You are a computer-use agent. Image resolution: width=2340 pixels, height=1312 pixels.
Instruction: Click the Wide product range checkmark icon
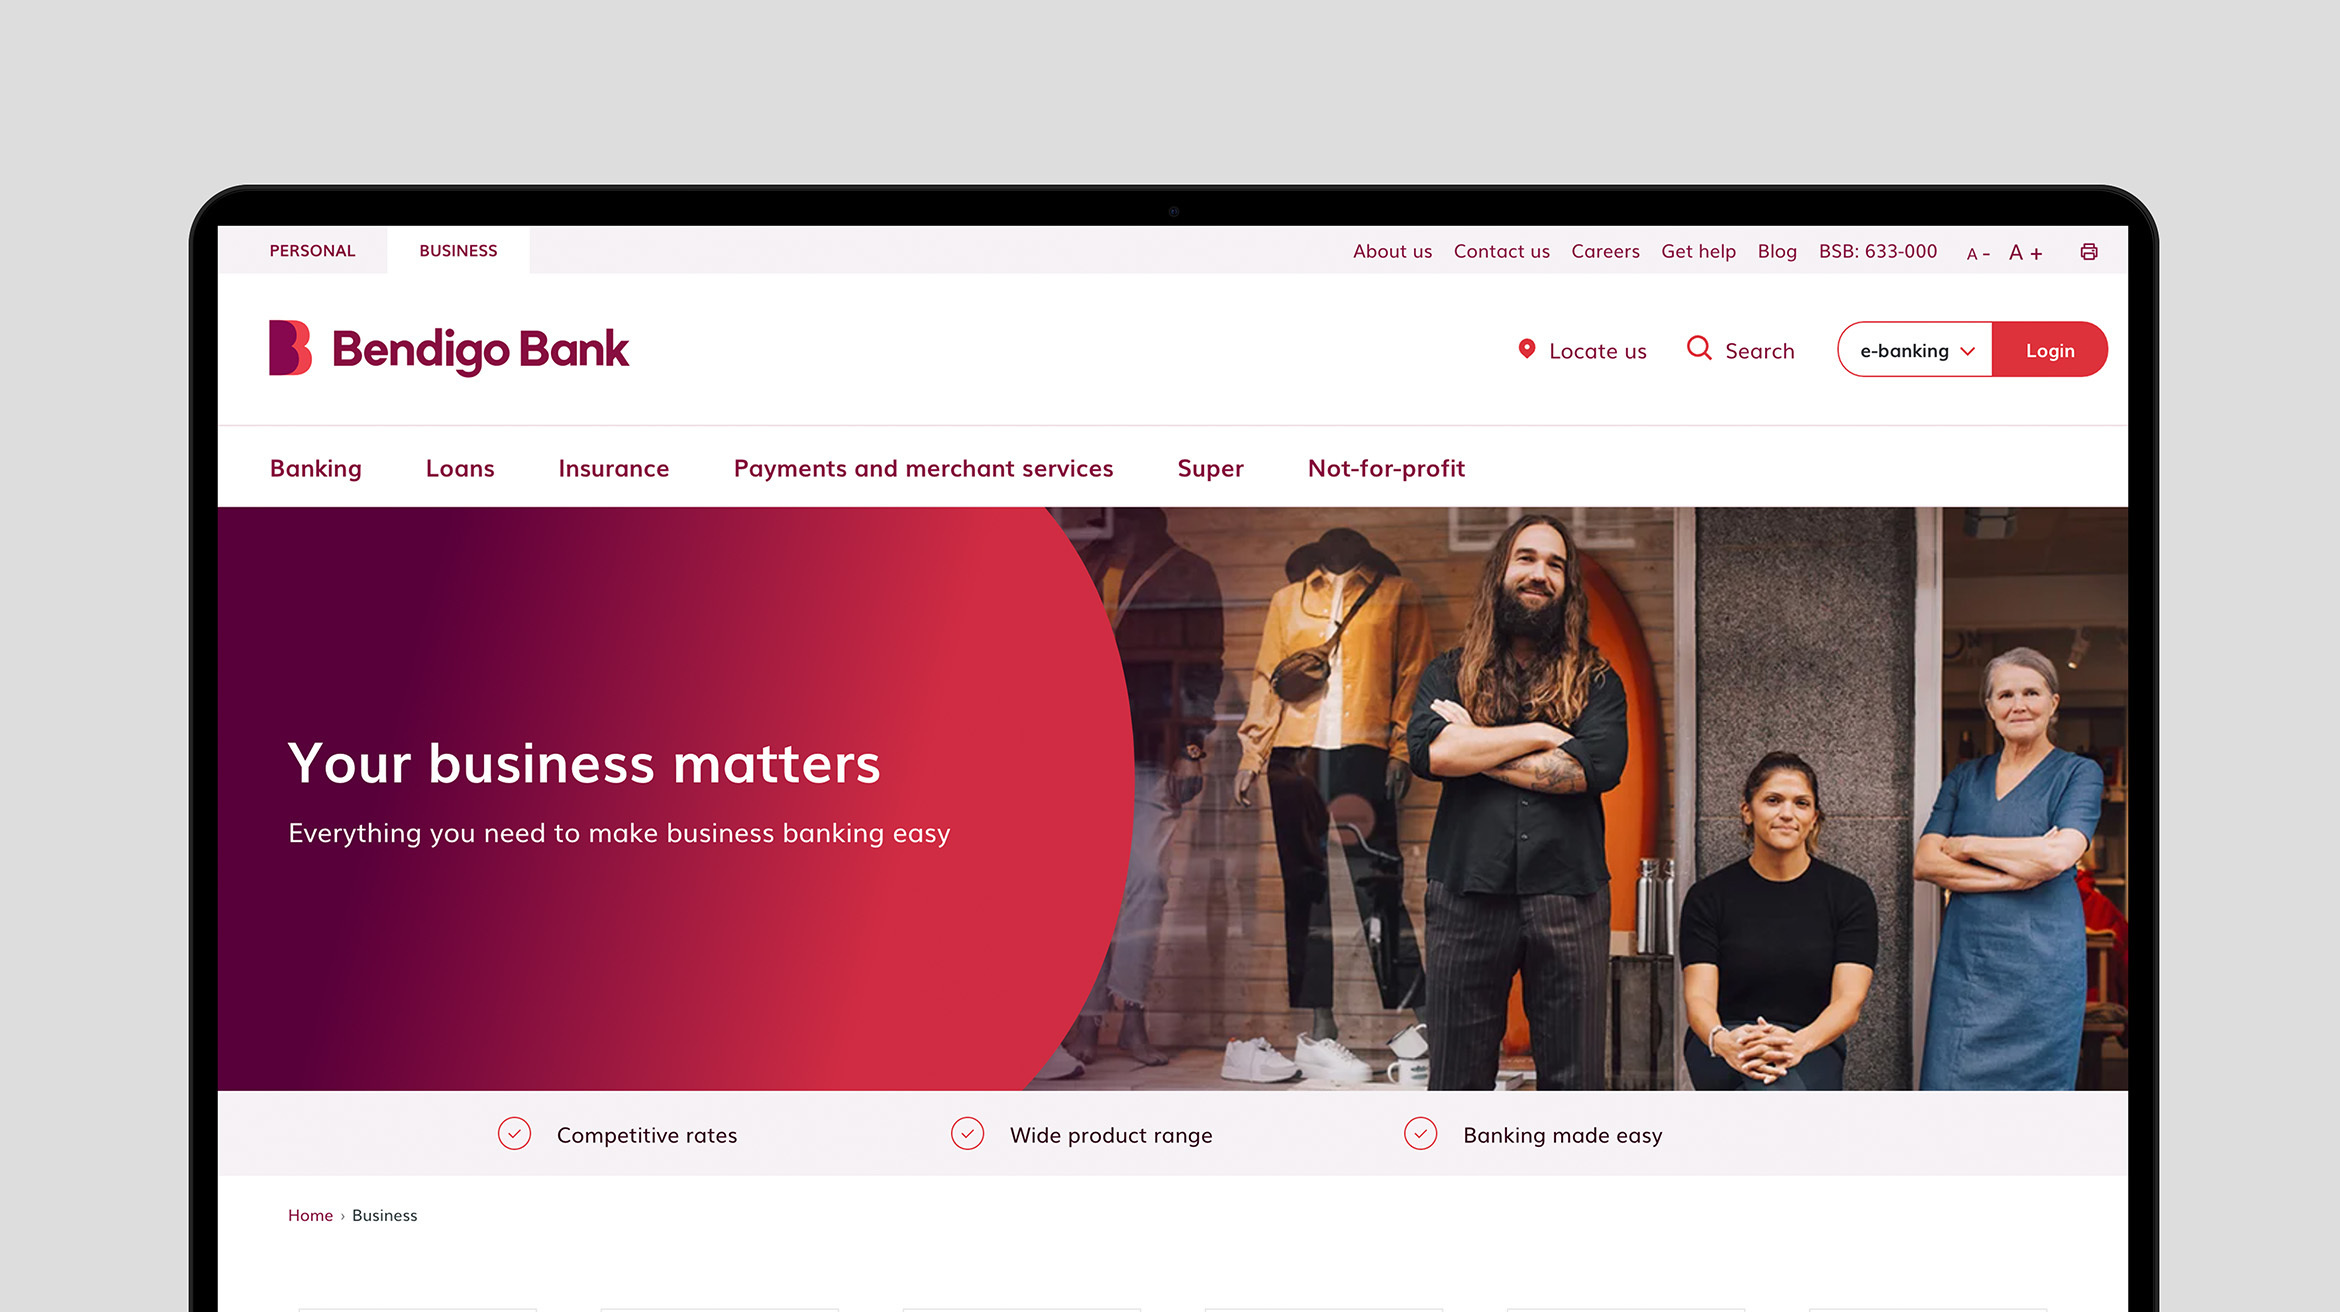[967, 1134]
